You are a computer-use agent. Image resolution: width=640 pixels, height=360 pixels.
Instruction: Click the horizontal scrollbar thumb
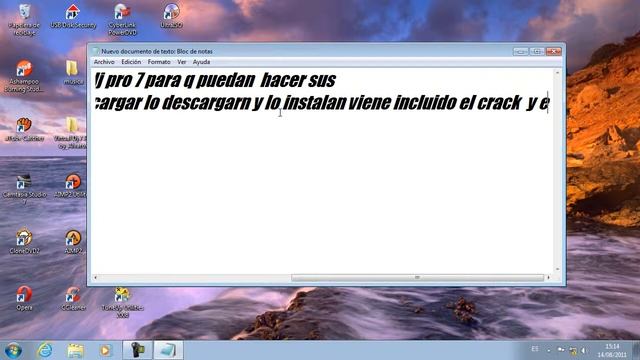(x=417, y=278)
